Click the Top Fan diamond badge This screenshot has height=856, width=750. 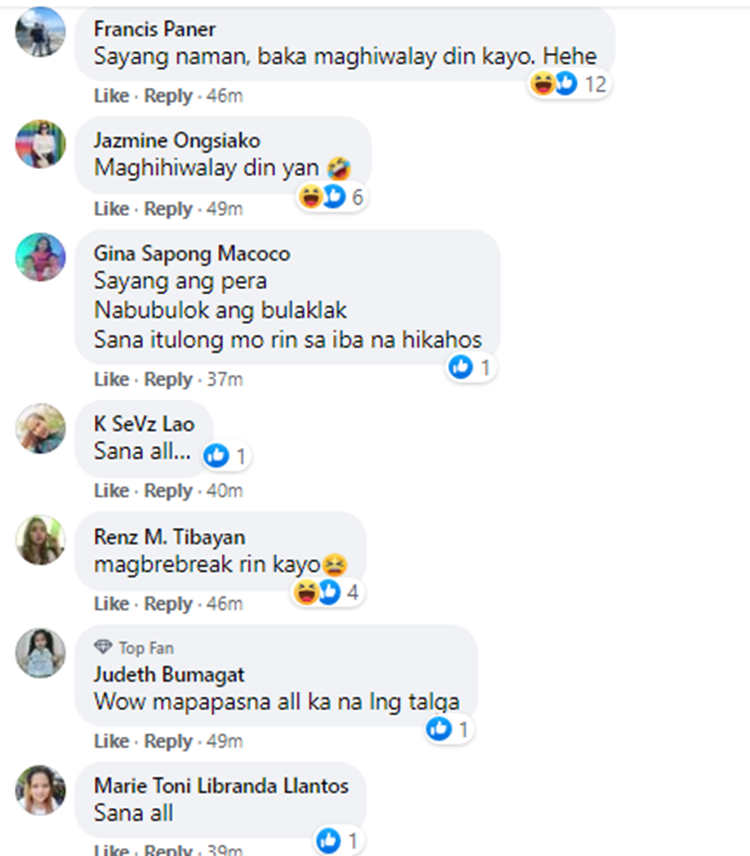103,647
